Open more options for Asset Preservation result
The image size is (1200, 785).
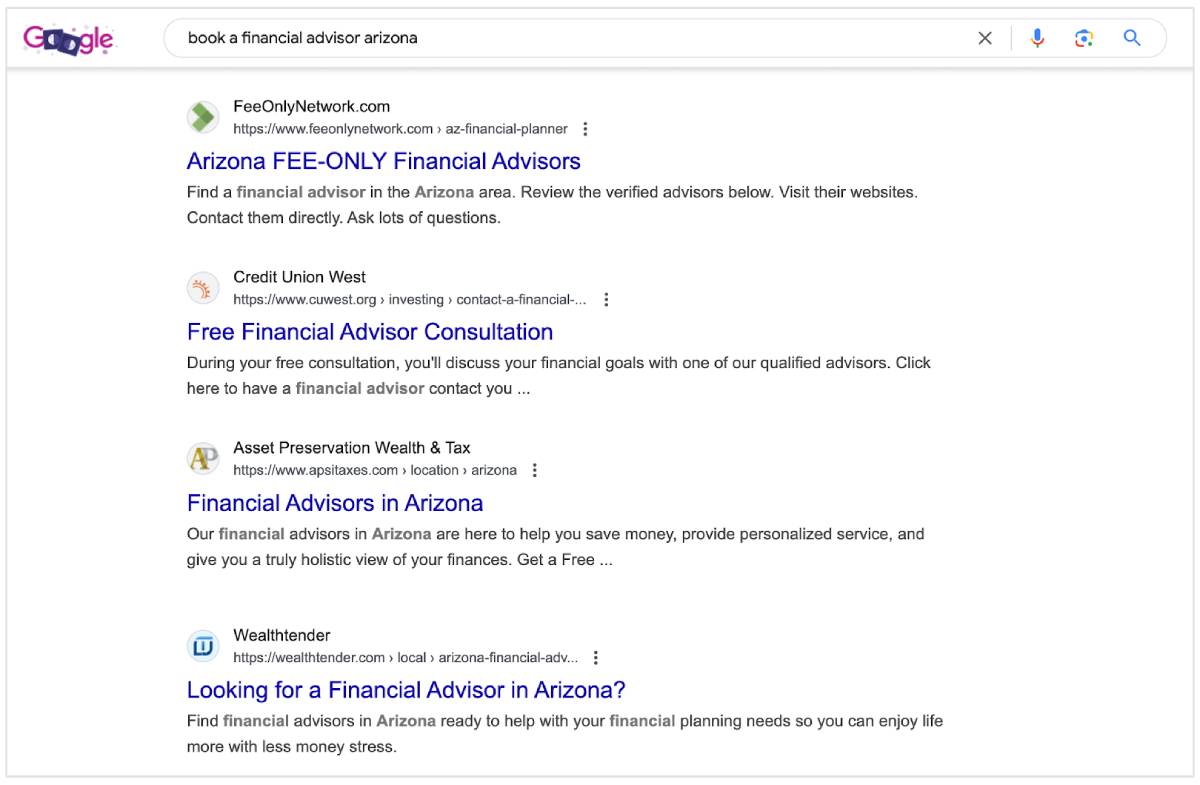pos(535,470)
